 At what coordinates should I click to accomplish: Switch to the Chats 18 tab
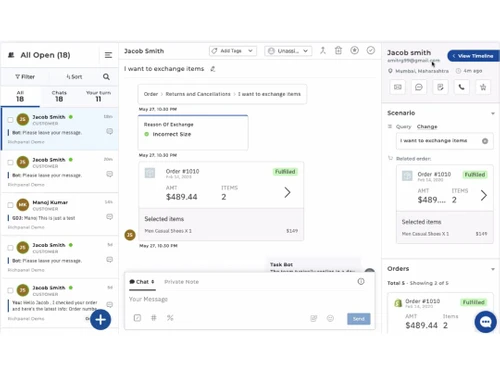click(x=59, y=96)
